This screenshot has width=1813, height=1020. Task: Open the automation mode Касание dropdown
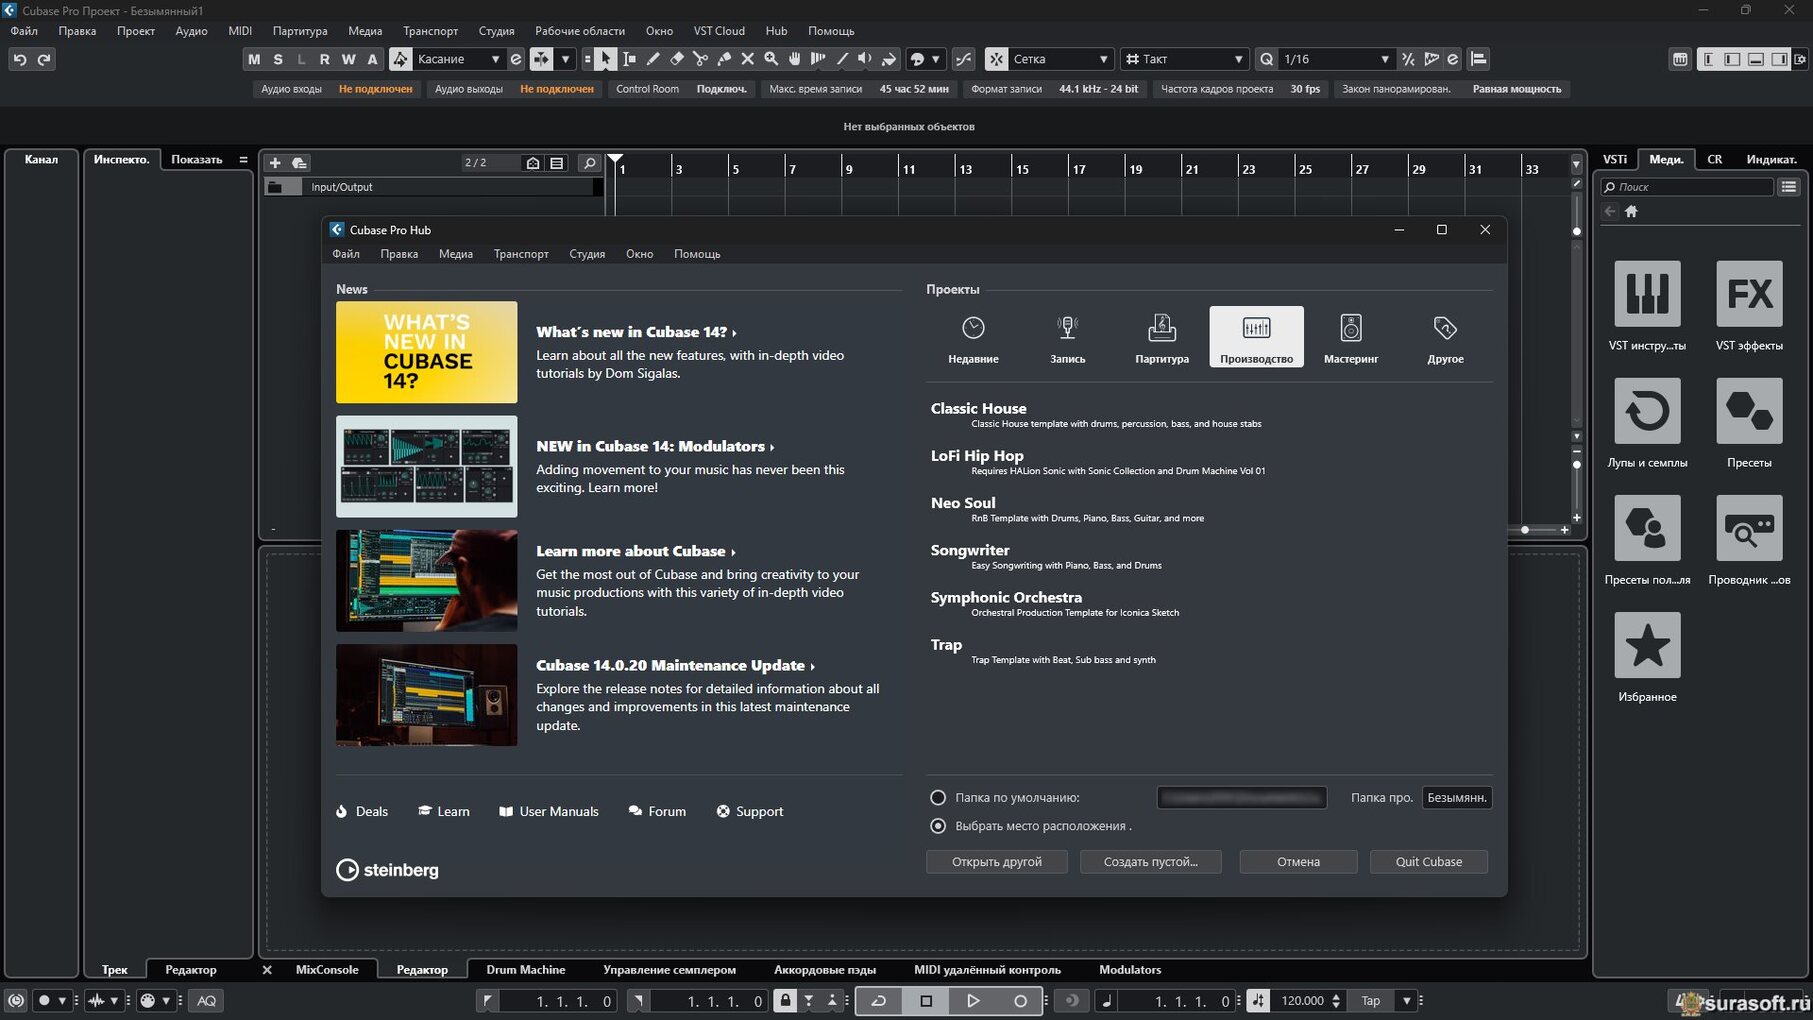coord(459,59)
